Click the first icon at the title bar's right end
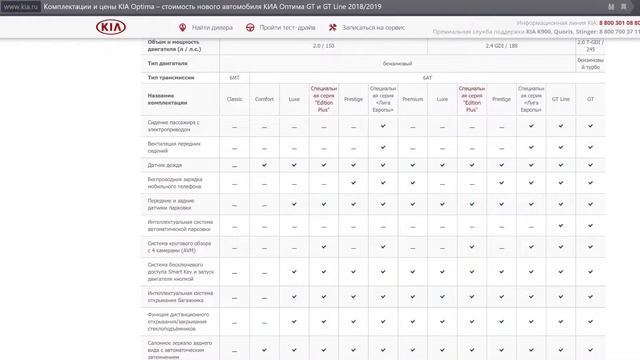Viewport: 640px width, 360px height. click(x=611, y=7)
